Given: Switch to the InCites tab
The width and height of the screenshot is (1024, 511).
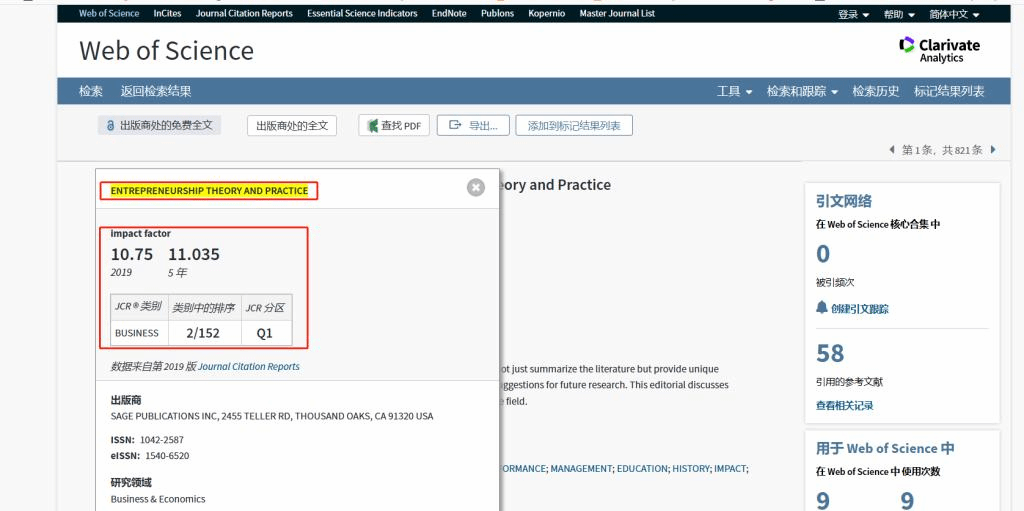Looking at the screenshot, I should [167, 14].
